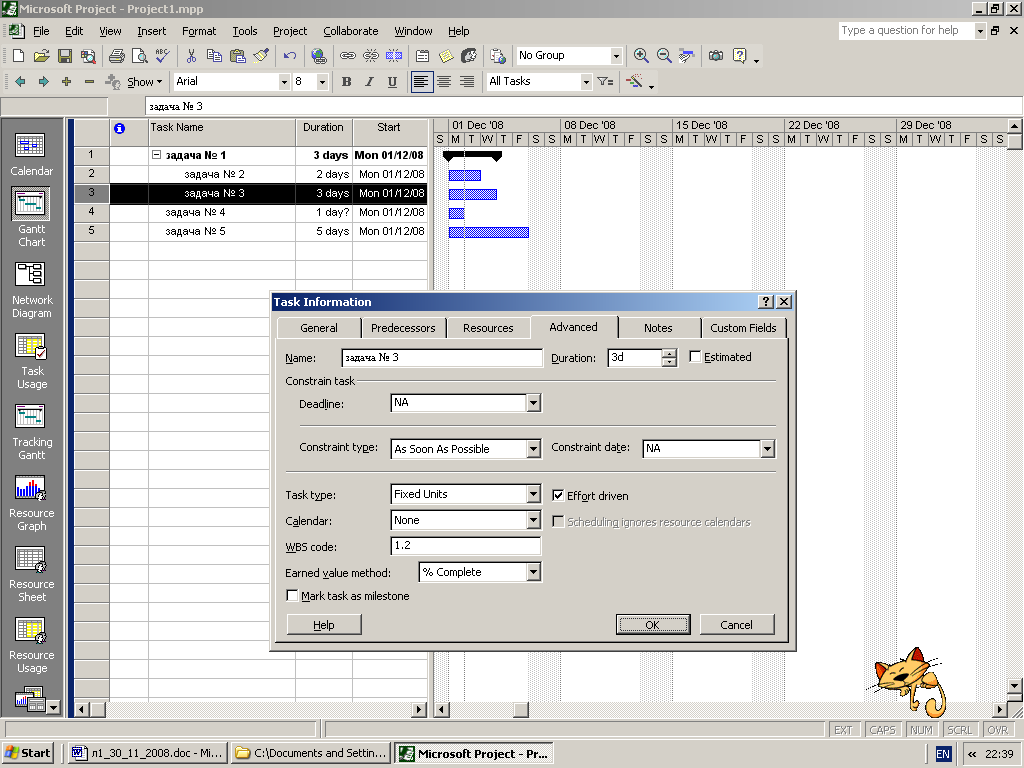Open the Constraint date dropdown
Viewport: 1024px width, 768px height.
pyautogui.click(x=767, y=449)
